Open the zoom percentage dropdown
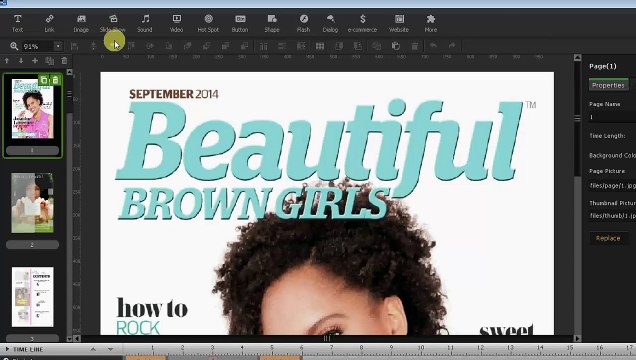The height and width of the screenshot is (360, 636). 58,46
